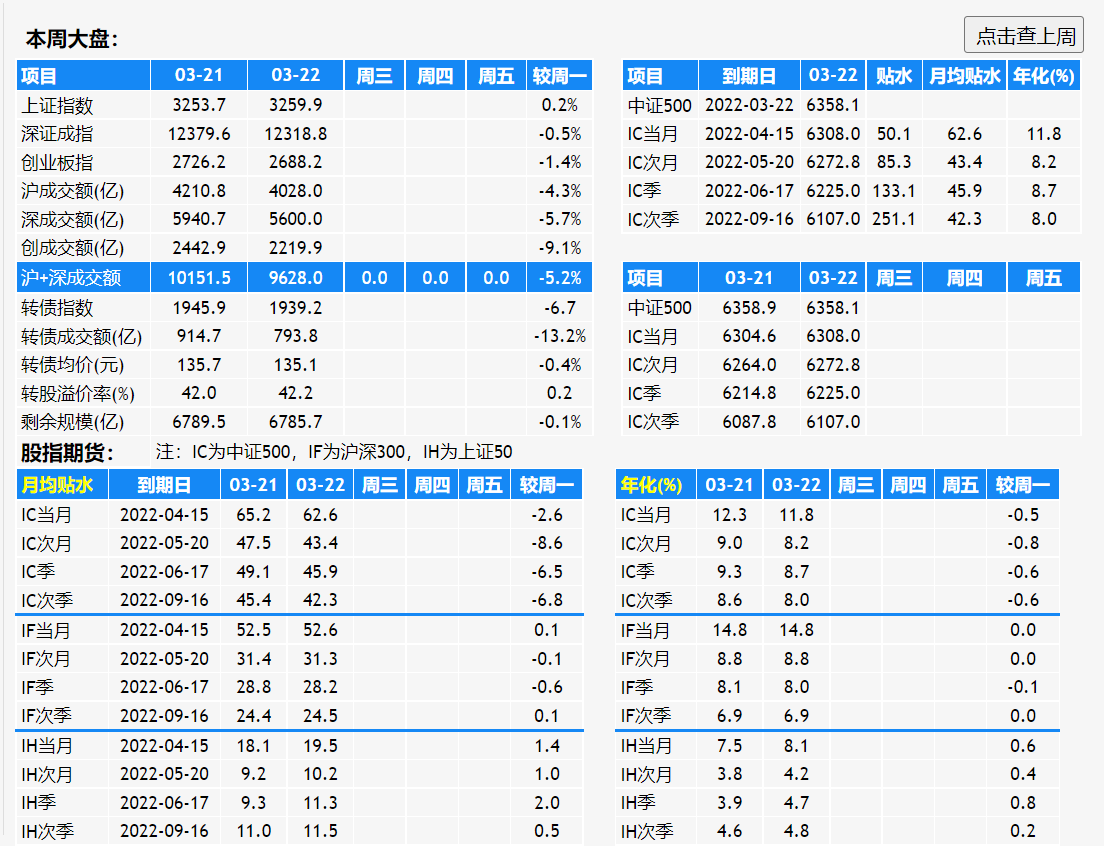Click 5940.7 in the 深成交额 row
This screenshot has width=1104, height=846.
pyautogui.click(x=199, y=219)
